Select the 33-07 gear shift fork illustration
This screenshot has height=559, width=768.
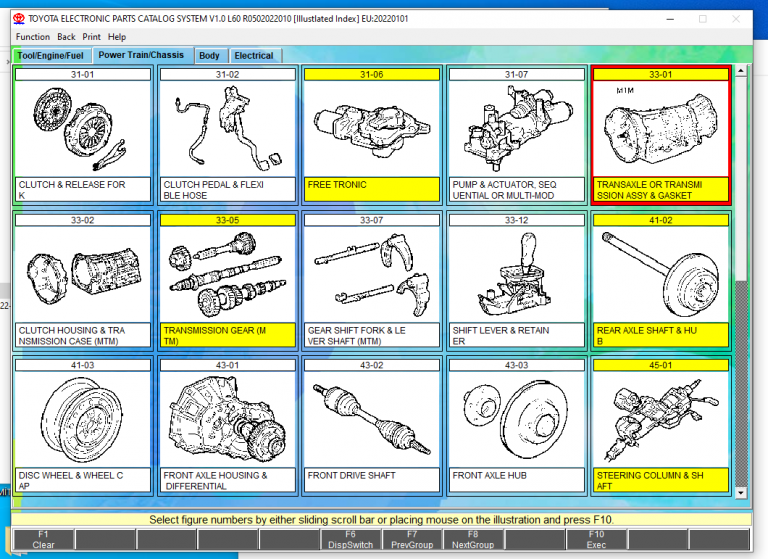(372, 274)
